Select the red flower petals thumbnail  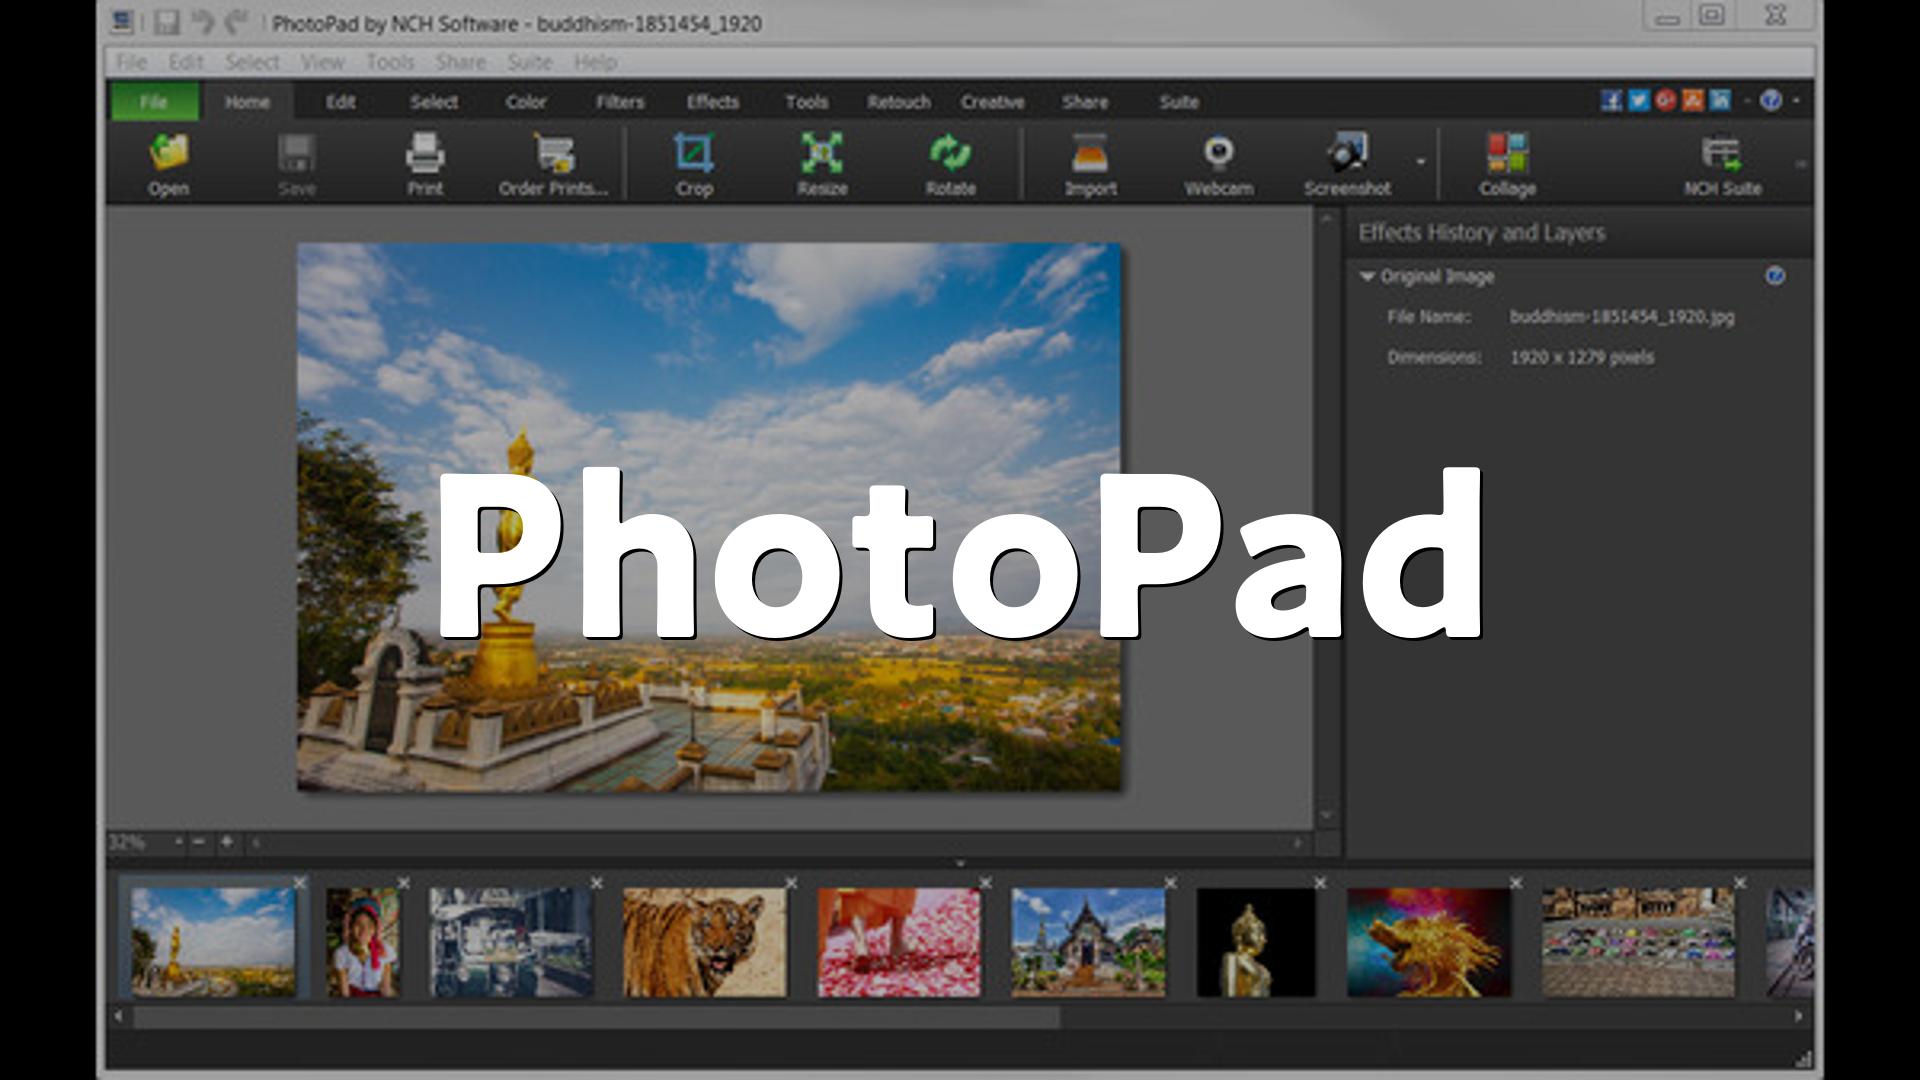tap(899, 943)
